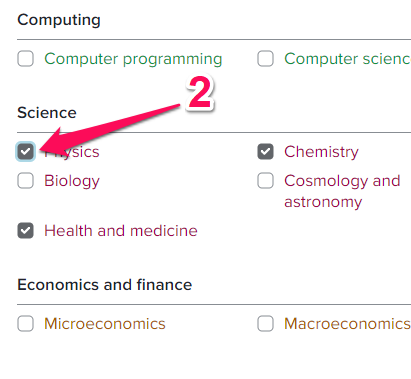Open the Chemistry course link
The width and height of the screenshot is (411, 379).
321,152
